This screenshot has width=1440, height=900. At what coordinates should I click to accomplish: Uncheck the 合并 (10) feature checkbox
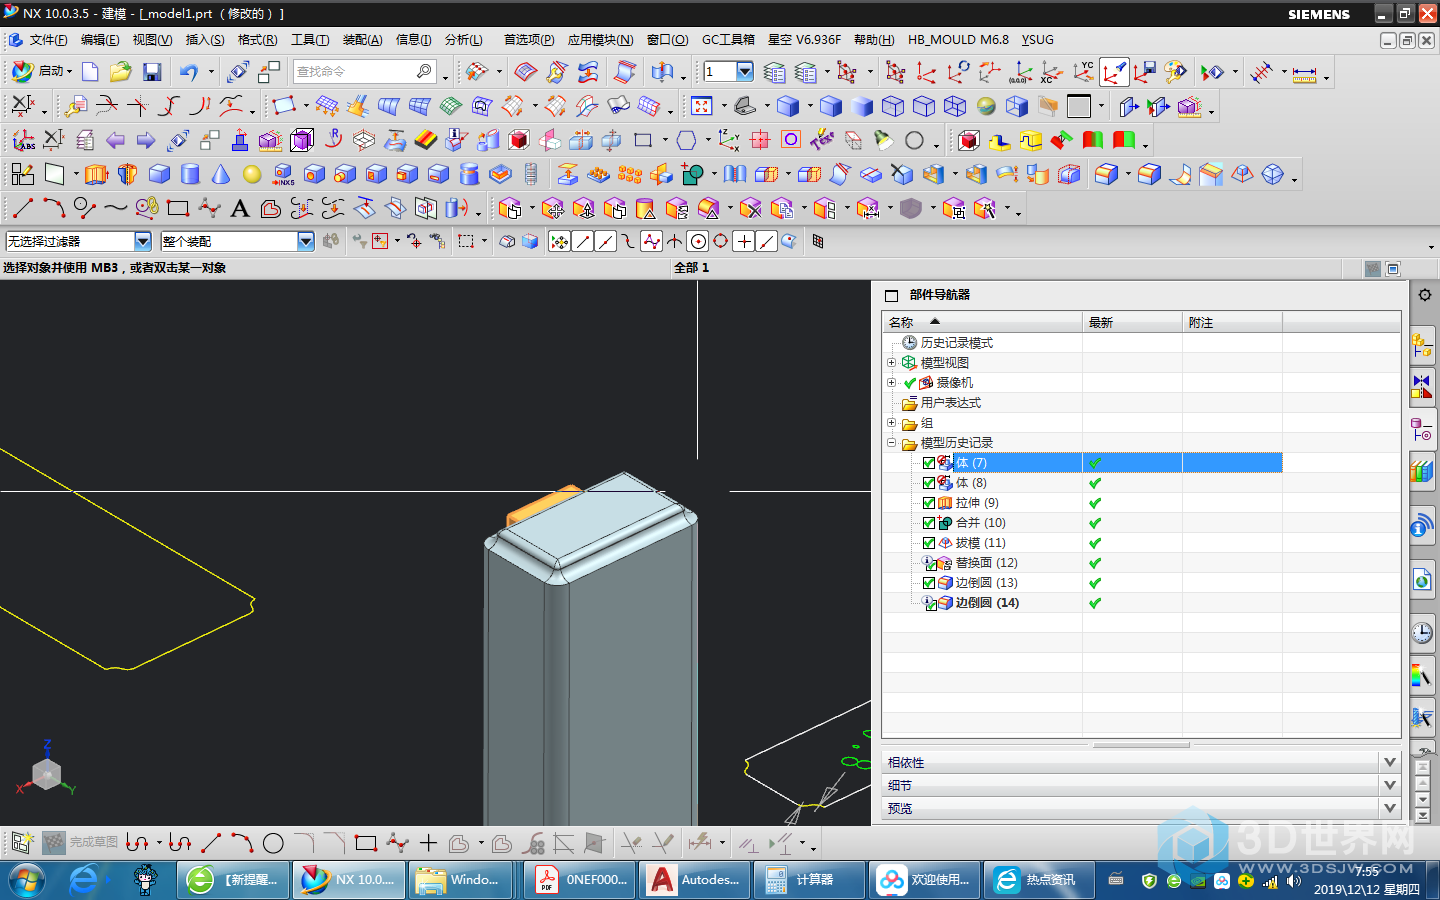[929, 523]
